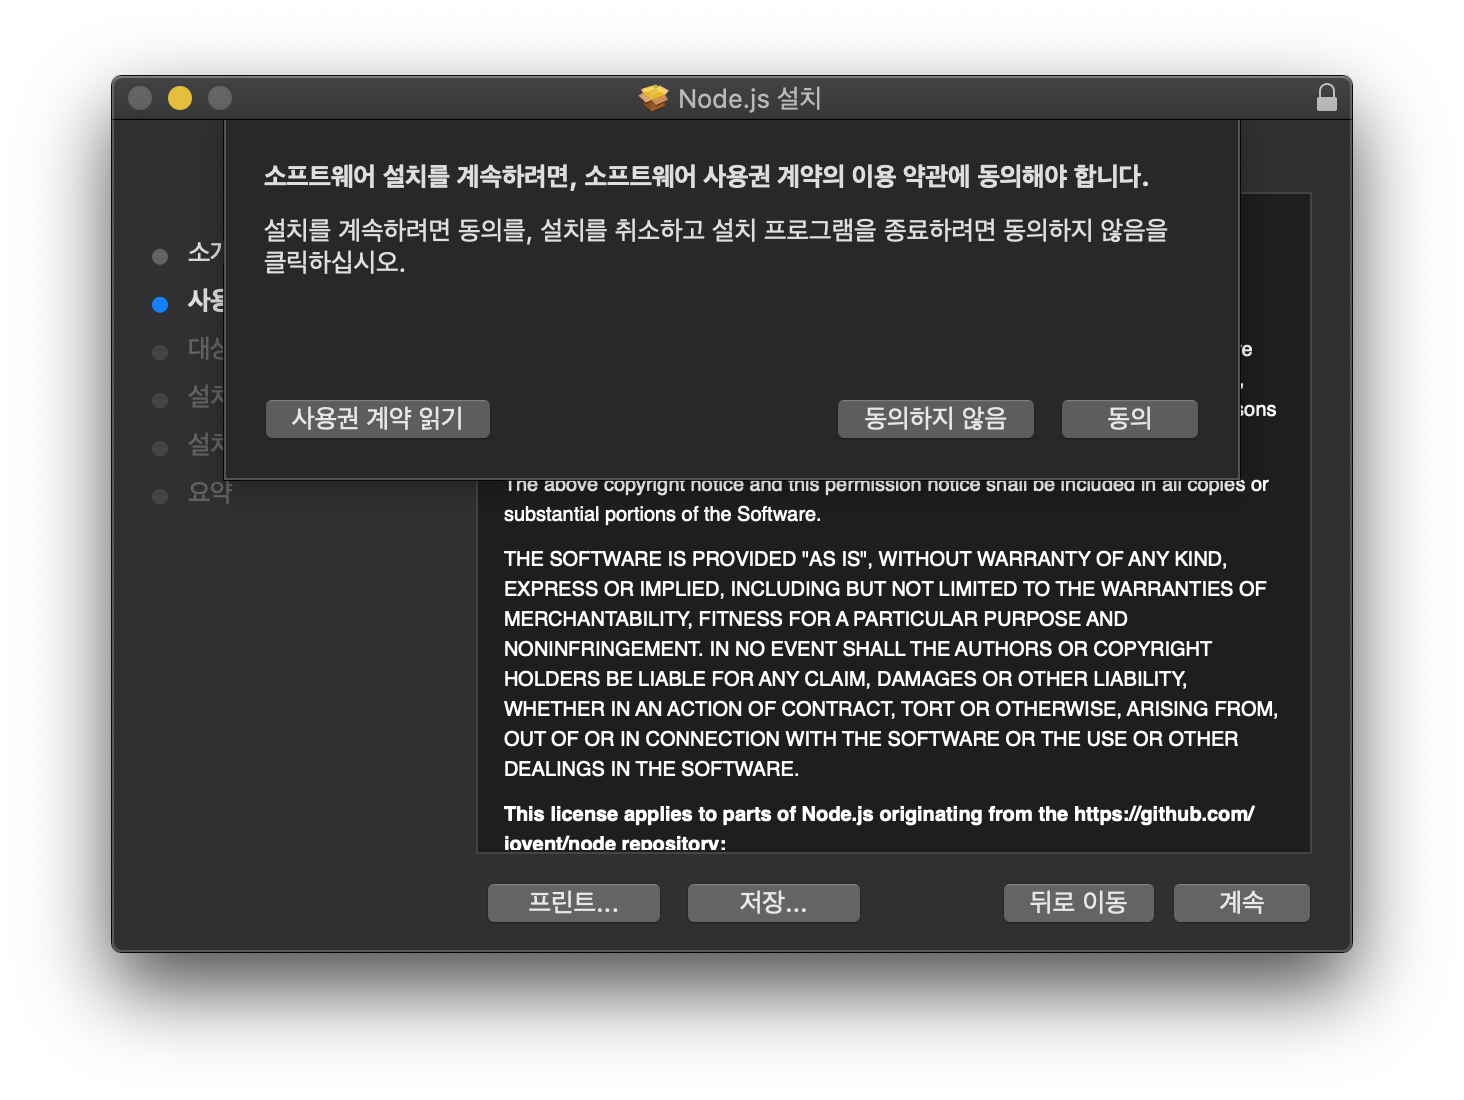This screenshot has height=1100, width=1464.
Task: Click the 클릭하십시오 instruction line in the sheet
Action: pyautogui.click(x=334, y=263)
